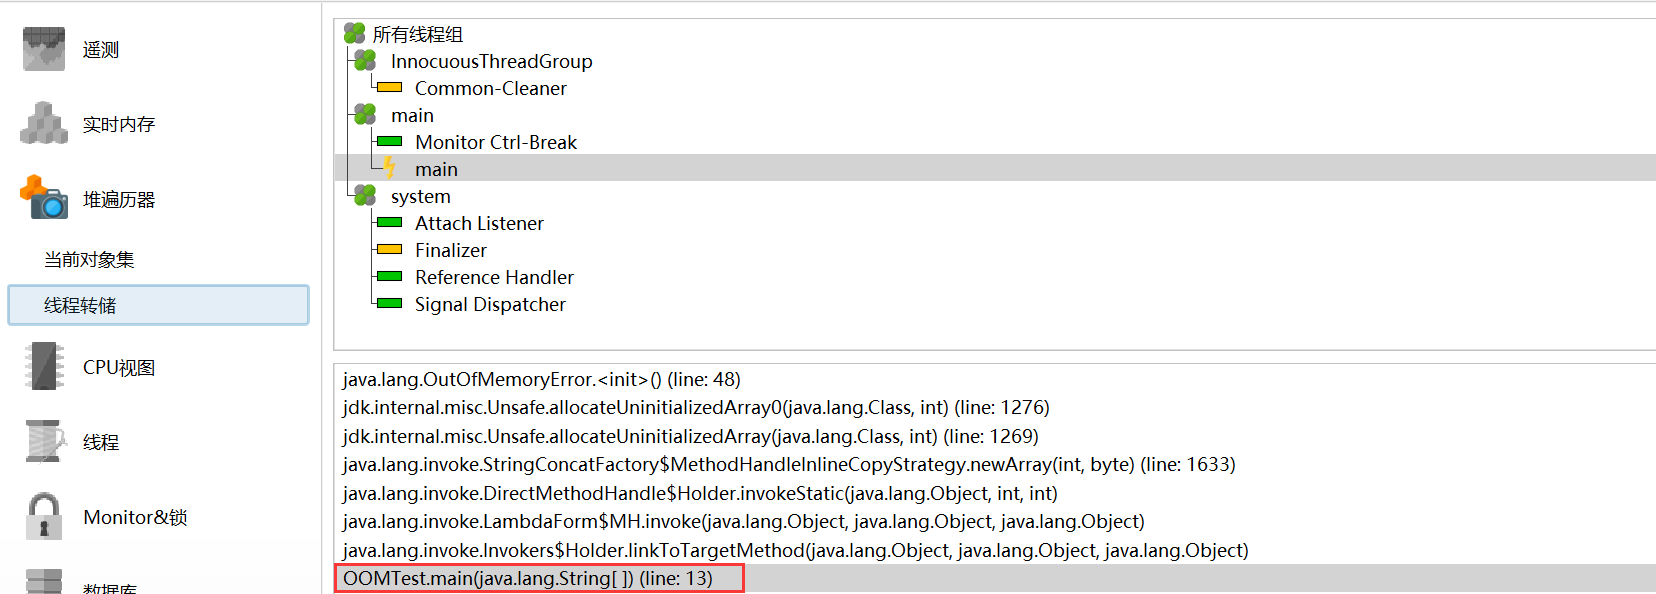Open the 堆遍历器 heap walker camera icon
The height and width of the screenshot is (594, 1656).
point(44,197)
